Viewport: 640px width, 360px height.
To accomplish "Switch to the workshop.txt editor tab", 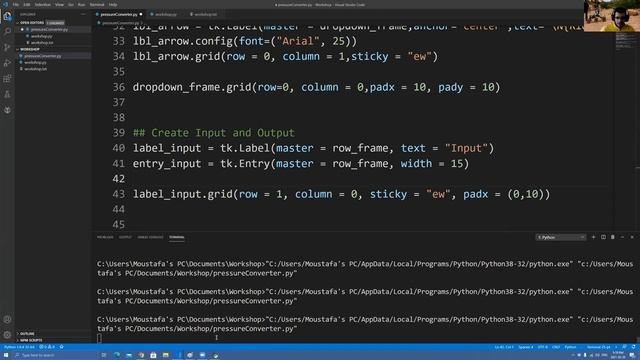I will pos(205,14).
